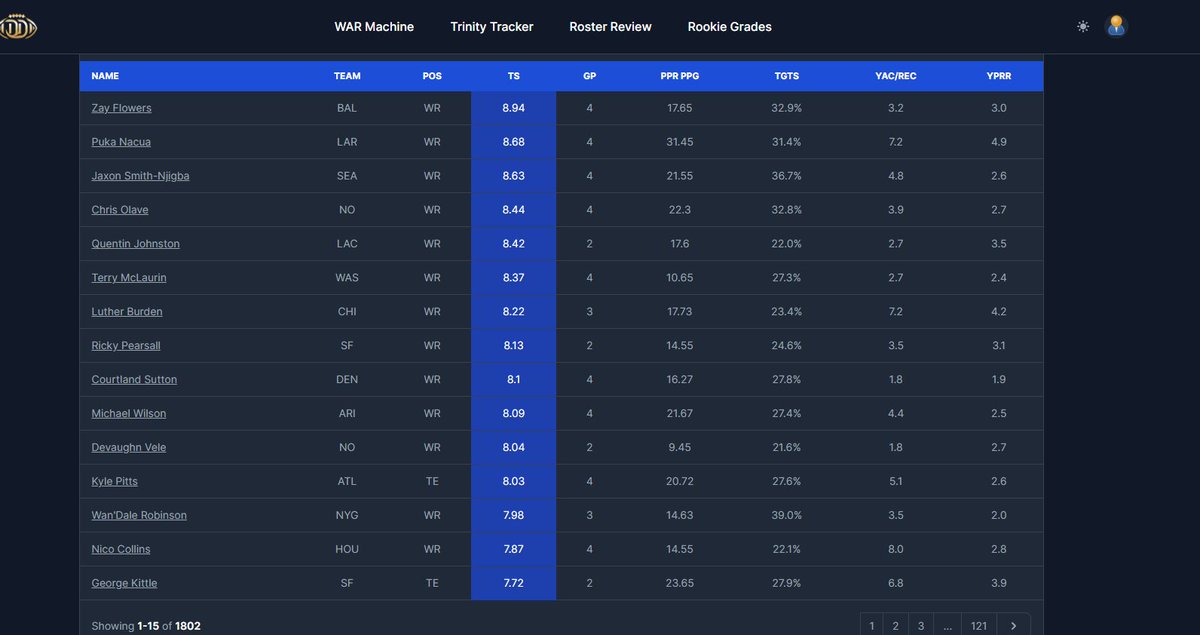The width and height of the screenshot is (1200, 635).
Task: View Chris Olave's profile
Action: pyautogui.click(x=120, y=210)
